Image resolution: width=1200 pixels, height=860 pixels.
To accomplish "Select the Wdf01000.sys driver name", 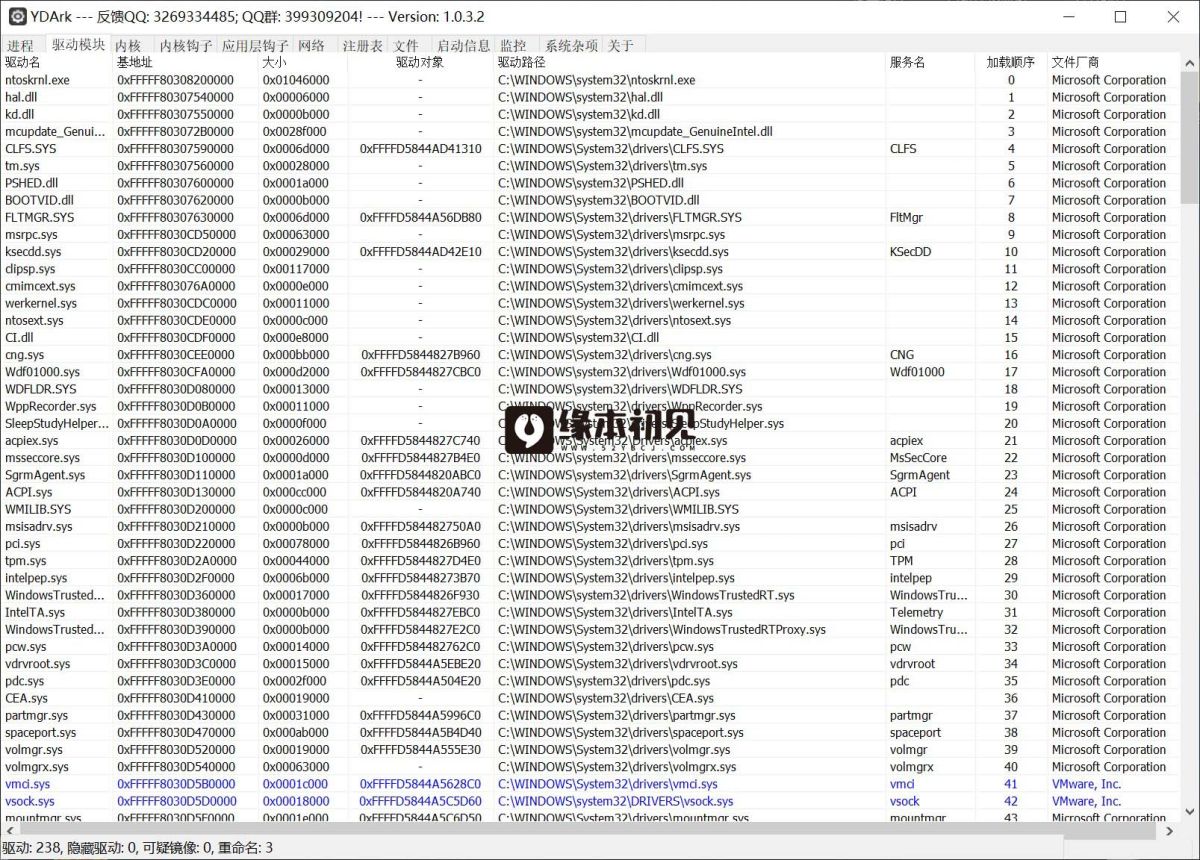I will pos(42,372).
